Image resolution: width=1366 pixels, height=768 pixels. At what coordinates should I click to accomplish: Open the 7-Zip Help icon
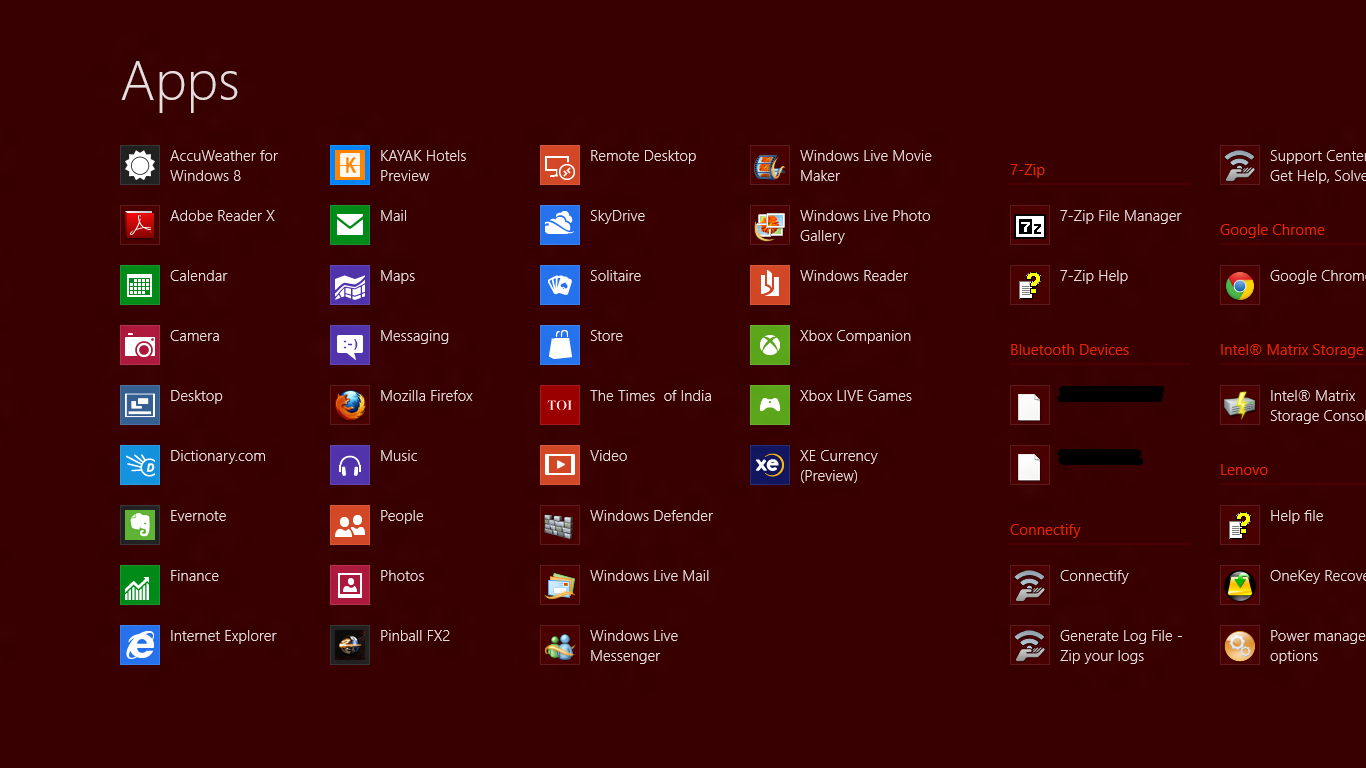pyautogui.click(x=1030, y=285)
